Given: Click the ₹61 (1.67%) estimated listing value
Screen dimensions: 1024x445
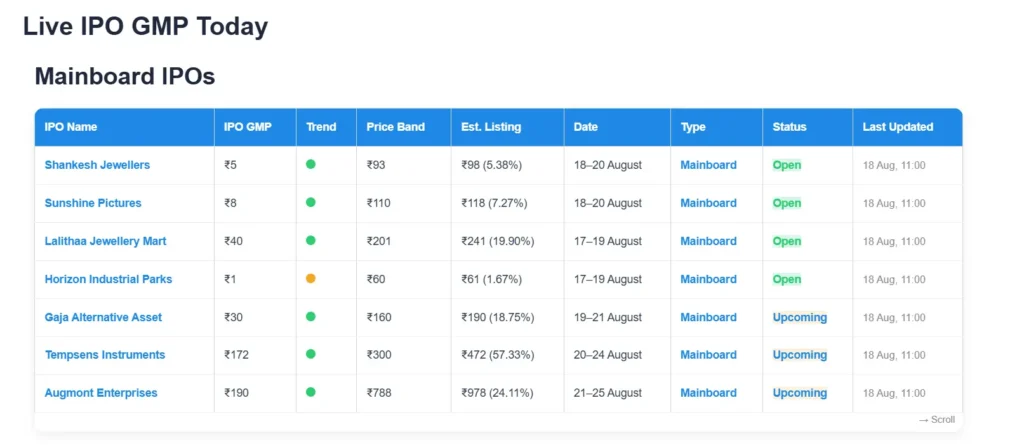Looking at the screenshot, I should pyautogui.click(x=492, y=279).
